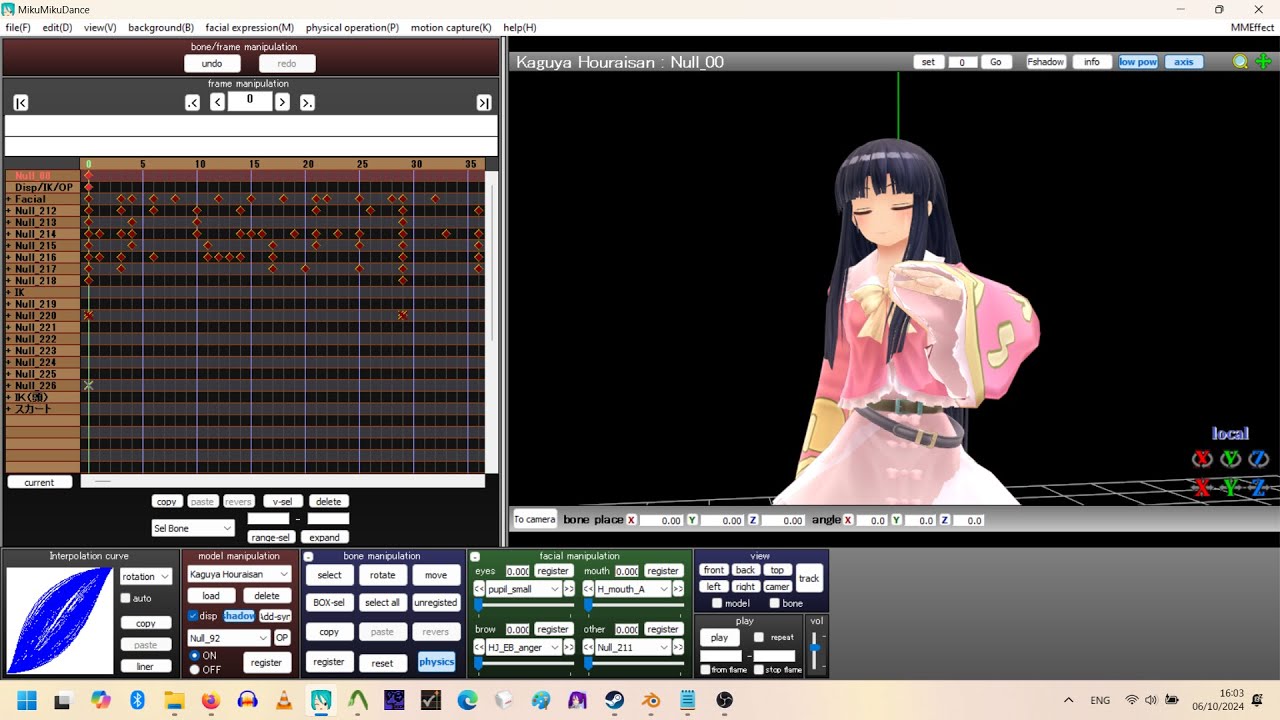
Task: Click the yellow magnifier zoom icon in viewport
Action: coord(1240,62)
